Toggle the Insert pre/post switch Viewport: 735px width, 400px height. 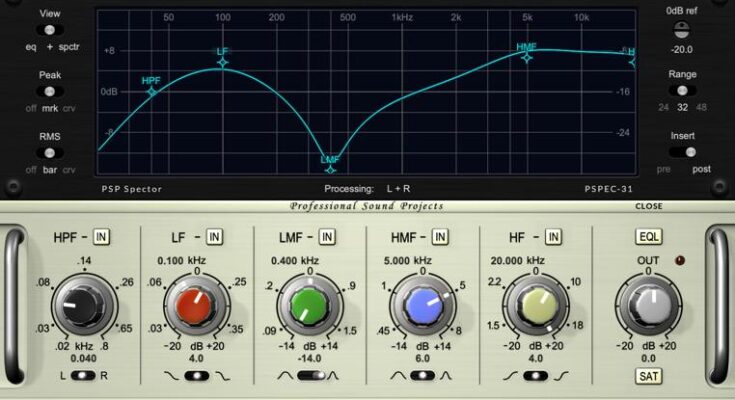(684, 152)
